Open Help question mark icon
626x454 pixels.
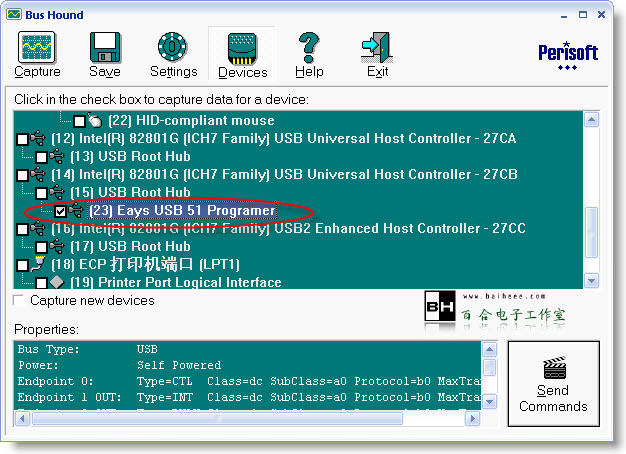(x=309, y=47)
